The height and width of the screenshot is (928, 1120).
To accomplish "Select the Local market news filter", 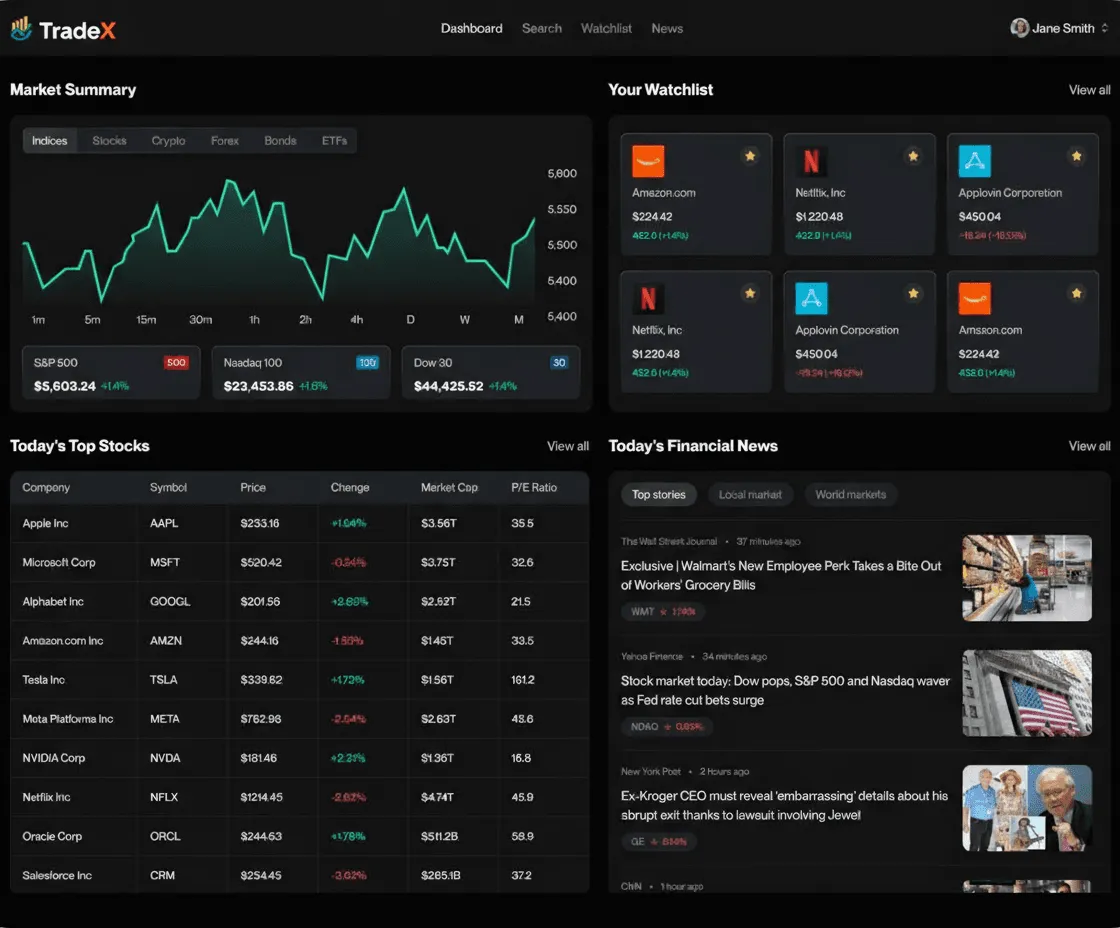I will click(x=750, y=494).
